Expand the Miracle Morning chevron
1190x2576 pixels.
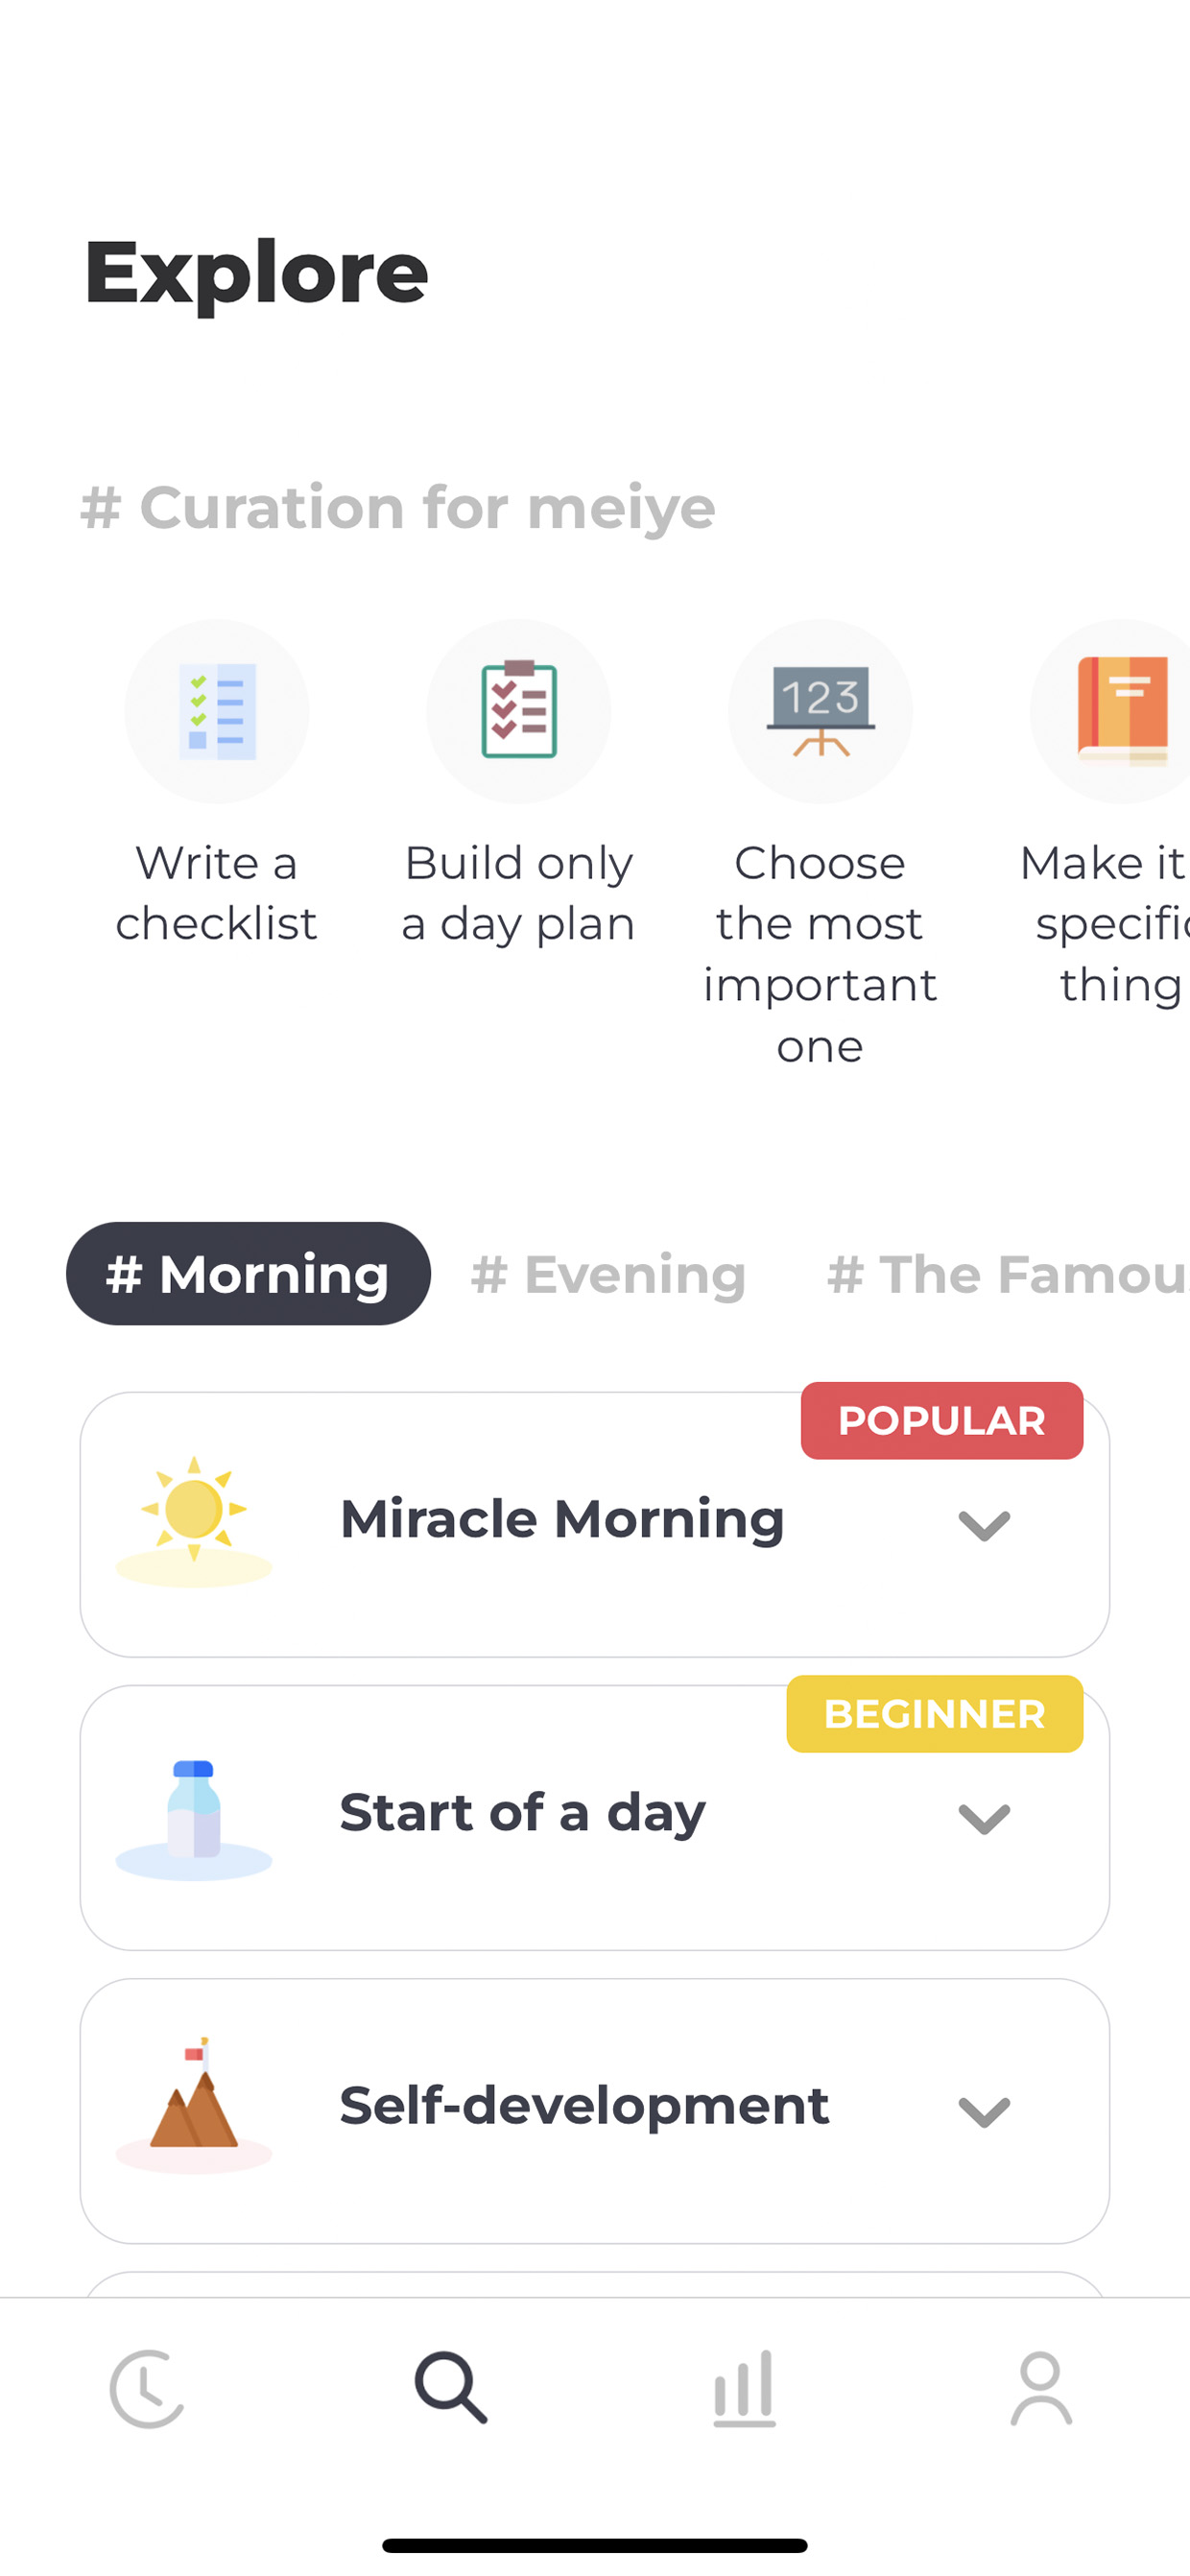984,1525
